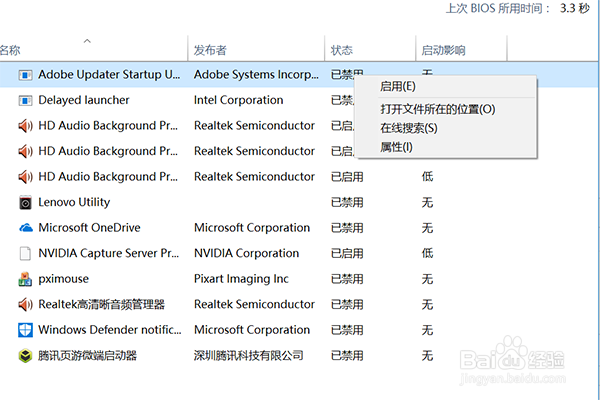Click publisher Adobe Systems Incorp...
This screenshot has width=600, height=400.
tap(256, 75)
